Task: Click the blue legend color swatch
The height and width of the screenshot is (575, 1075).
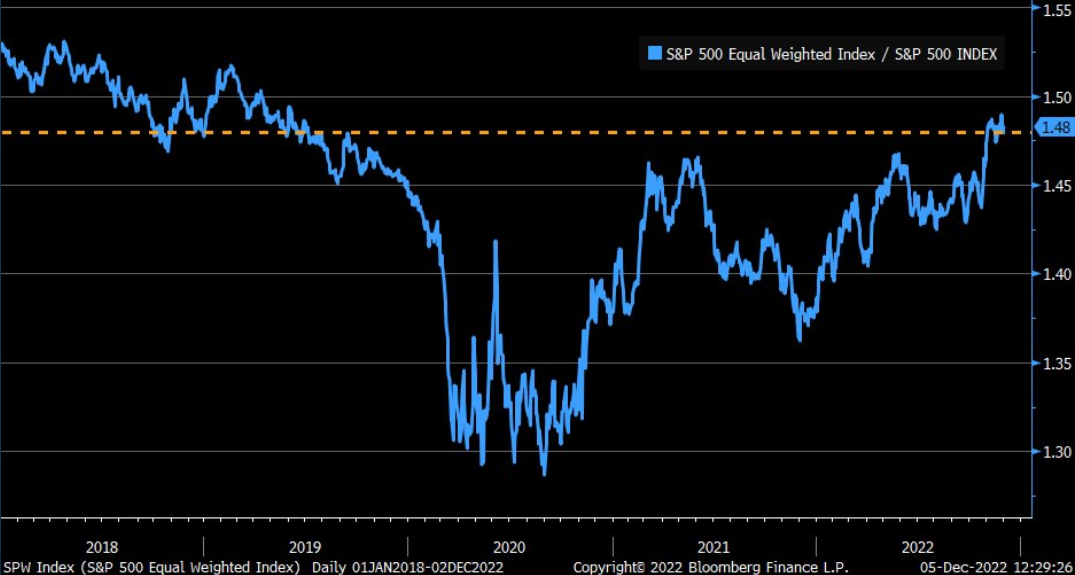Action: tap(654, 55)
